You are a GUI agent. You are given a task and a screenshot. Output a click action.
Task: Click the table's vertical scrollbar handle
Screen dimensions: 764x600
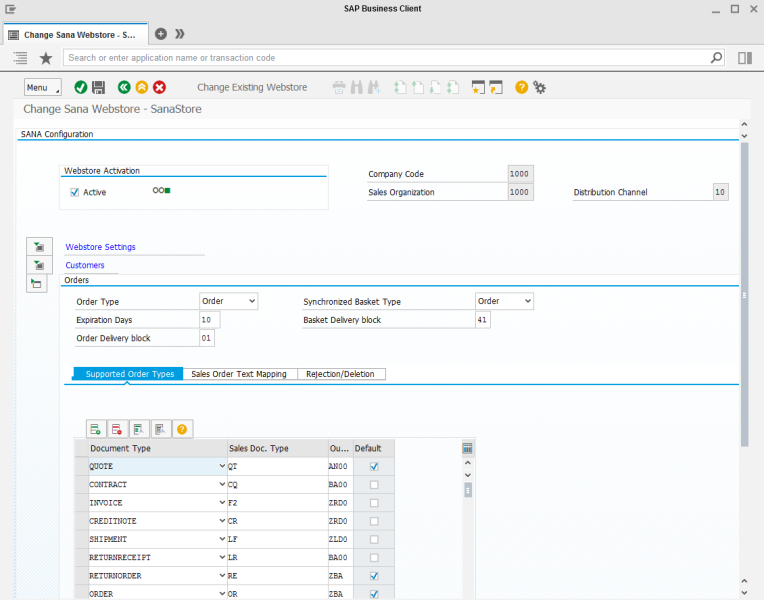coord(468,490)
